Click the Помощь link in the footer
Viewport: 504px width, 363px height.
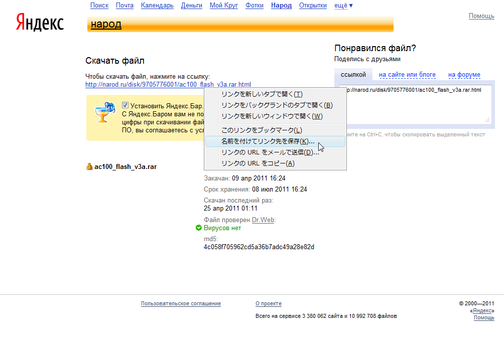pos(484,317)
